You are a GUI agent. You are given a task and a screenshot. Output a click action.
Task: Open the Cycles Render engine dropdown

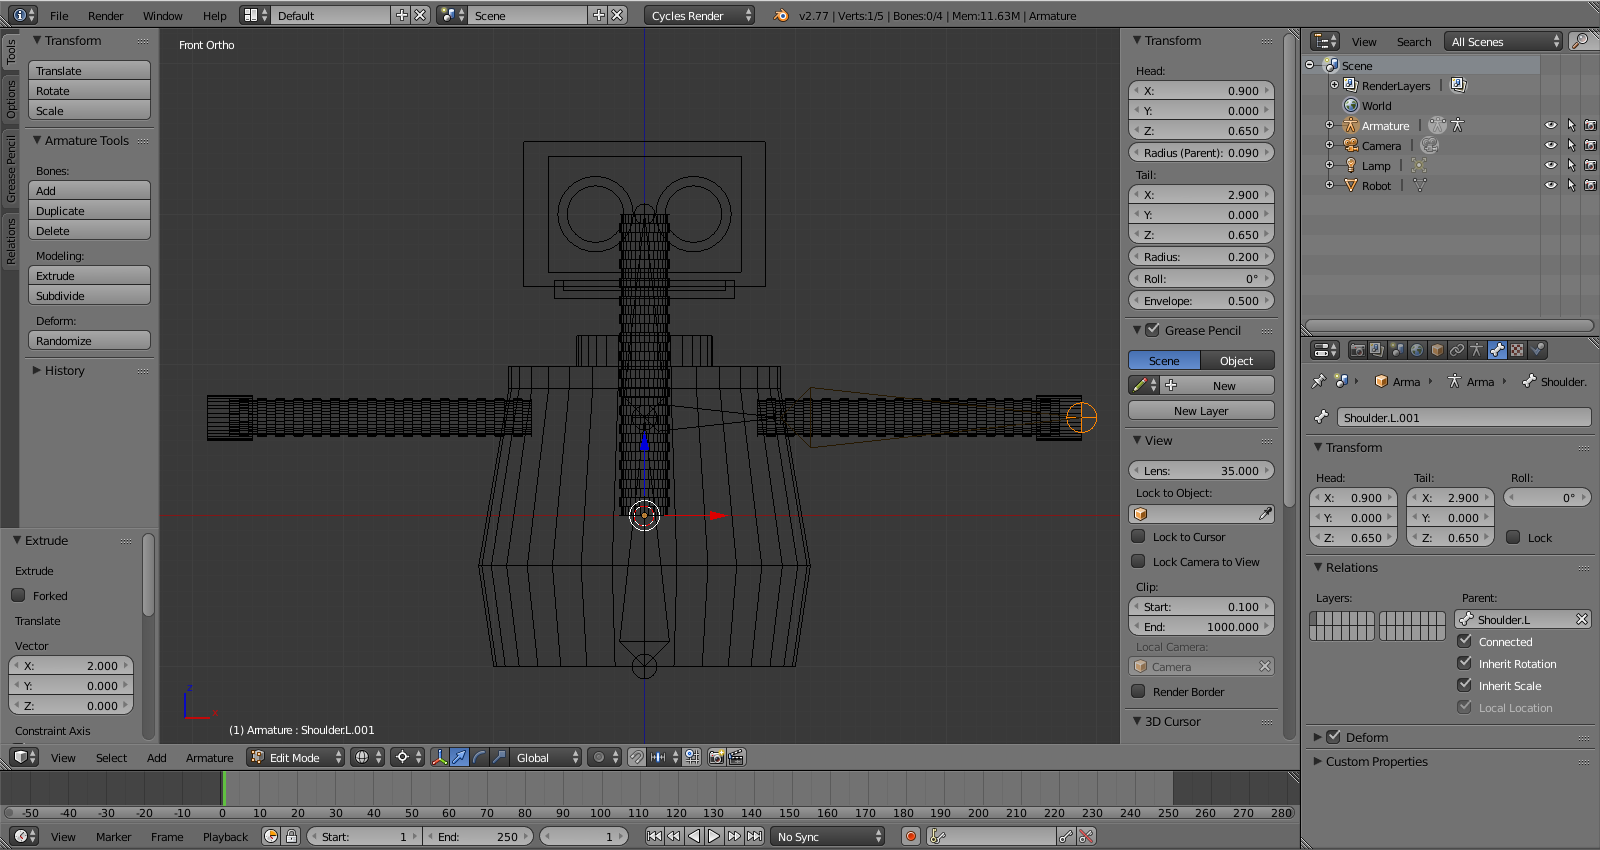(x=699, y=15)
